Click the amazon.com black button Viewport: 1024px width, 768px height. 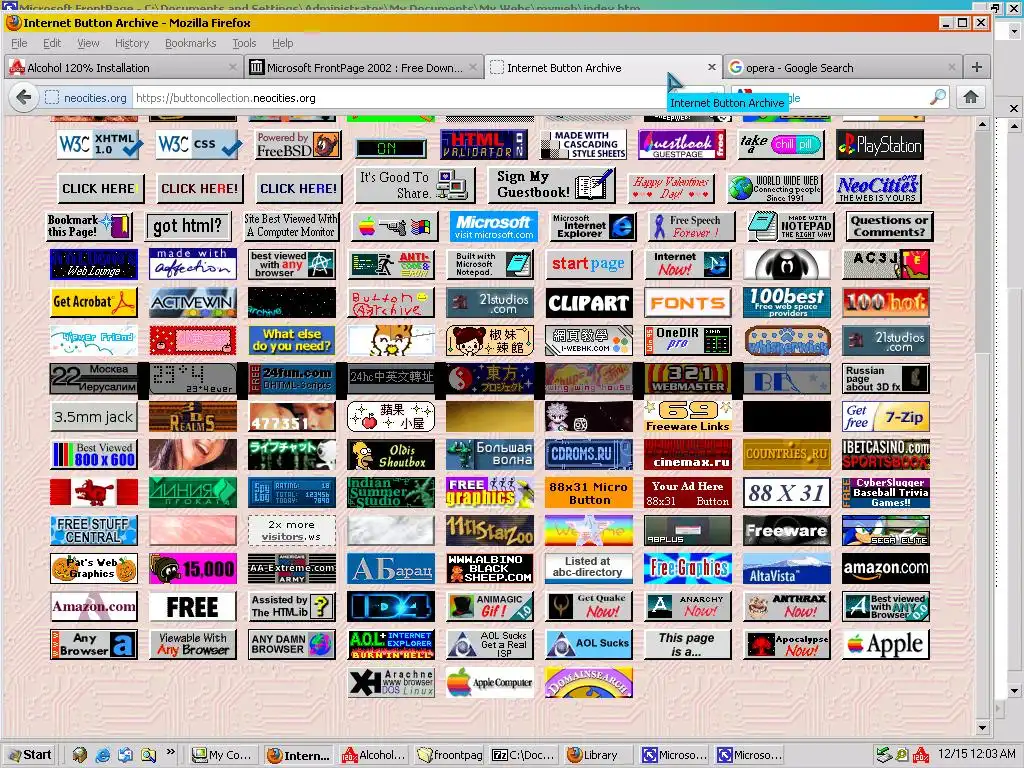tap(886, 569)
